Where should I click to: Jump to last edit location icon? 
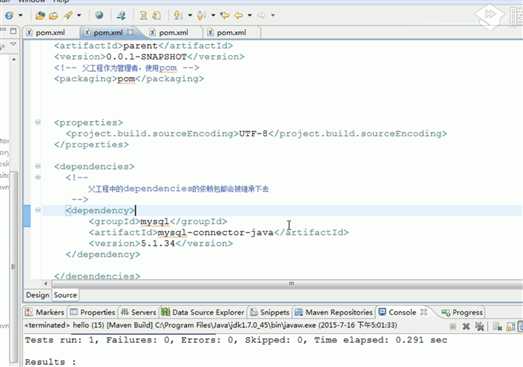pos(225,15)
